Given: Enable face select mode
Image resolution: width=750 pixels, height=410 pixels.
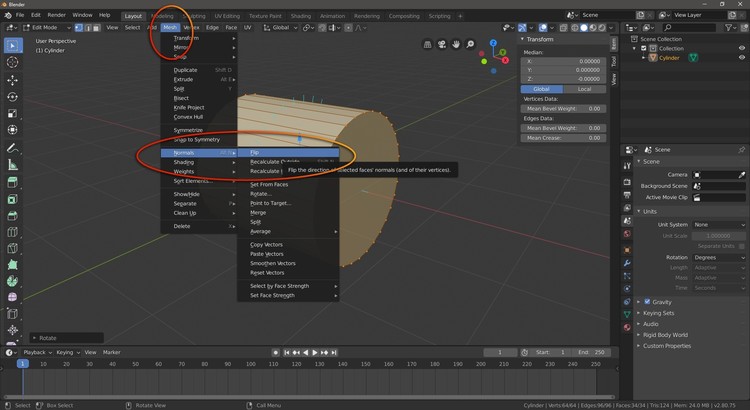Looking at the screenshot, I should point(97,28).
